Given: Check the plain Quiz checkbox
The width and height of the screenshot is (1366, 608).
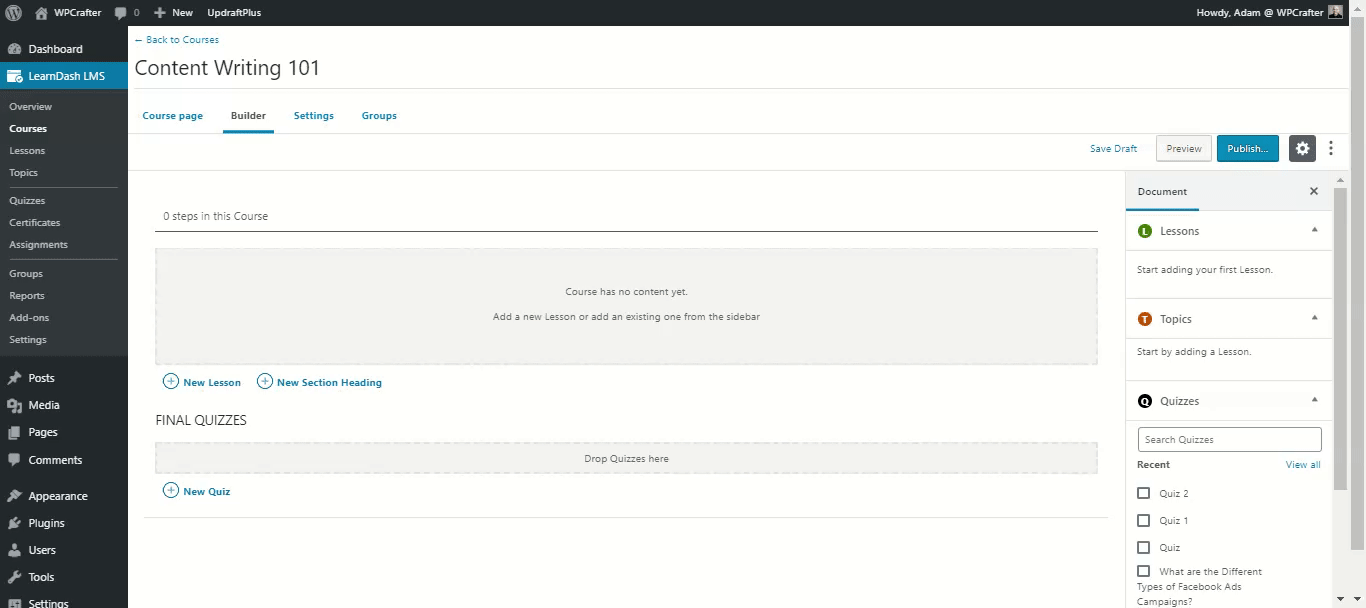Looking at the screenshot, I should tap(1144, 547).
